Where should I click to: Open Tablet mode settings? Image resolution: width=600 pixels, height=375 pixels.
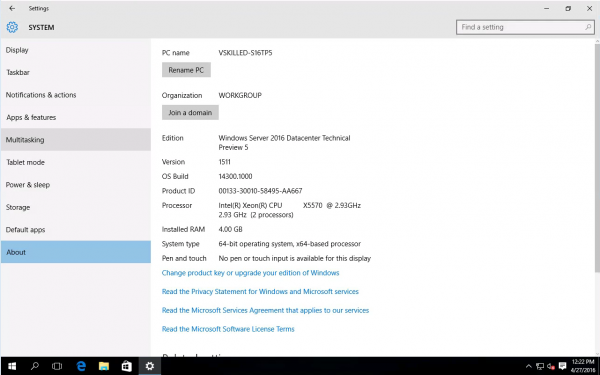(76, 162)
